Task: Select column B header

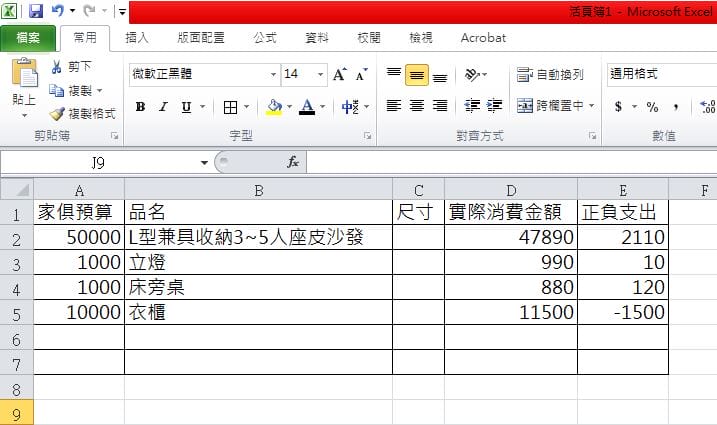Action: (x=258, y=190)
